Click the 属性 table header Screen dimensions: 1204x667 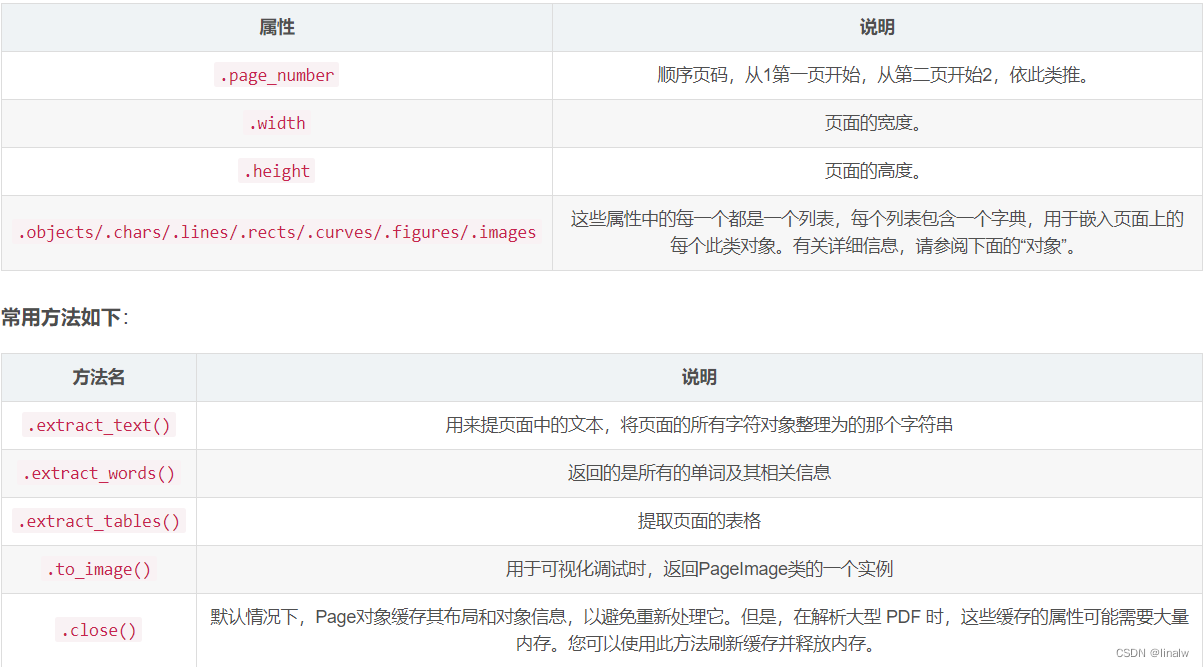[x=276, y=27]
